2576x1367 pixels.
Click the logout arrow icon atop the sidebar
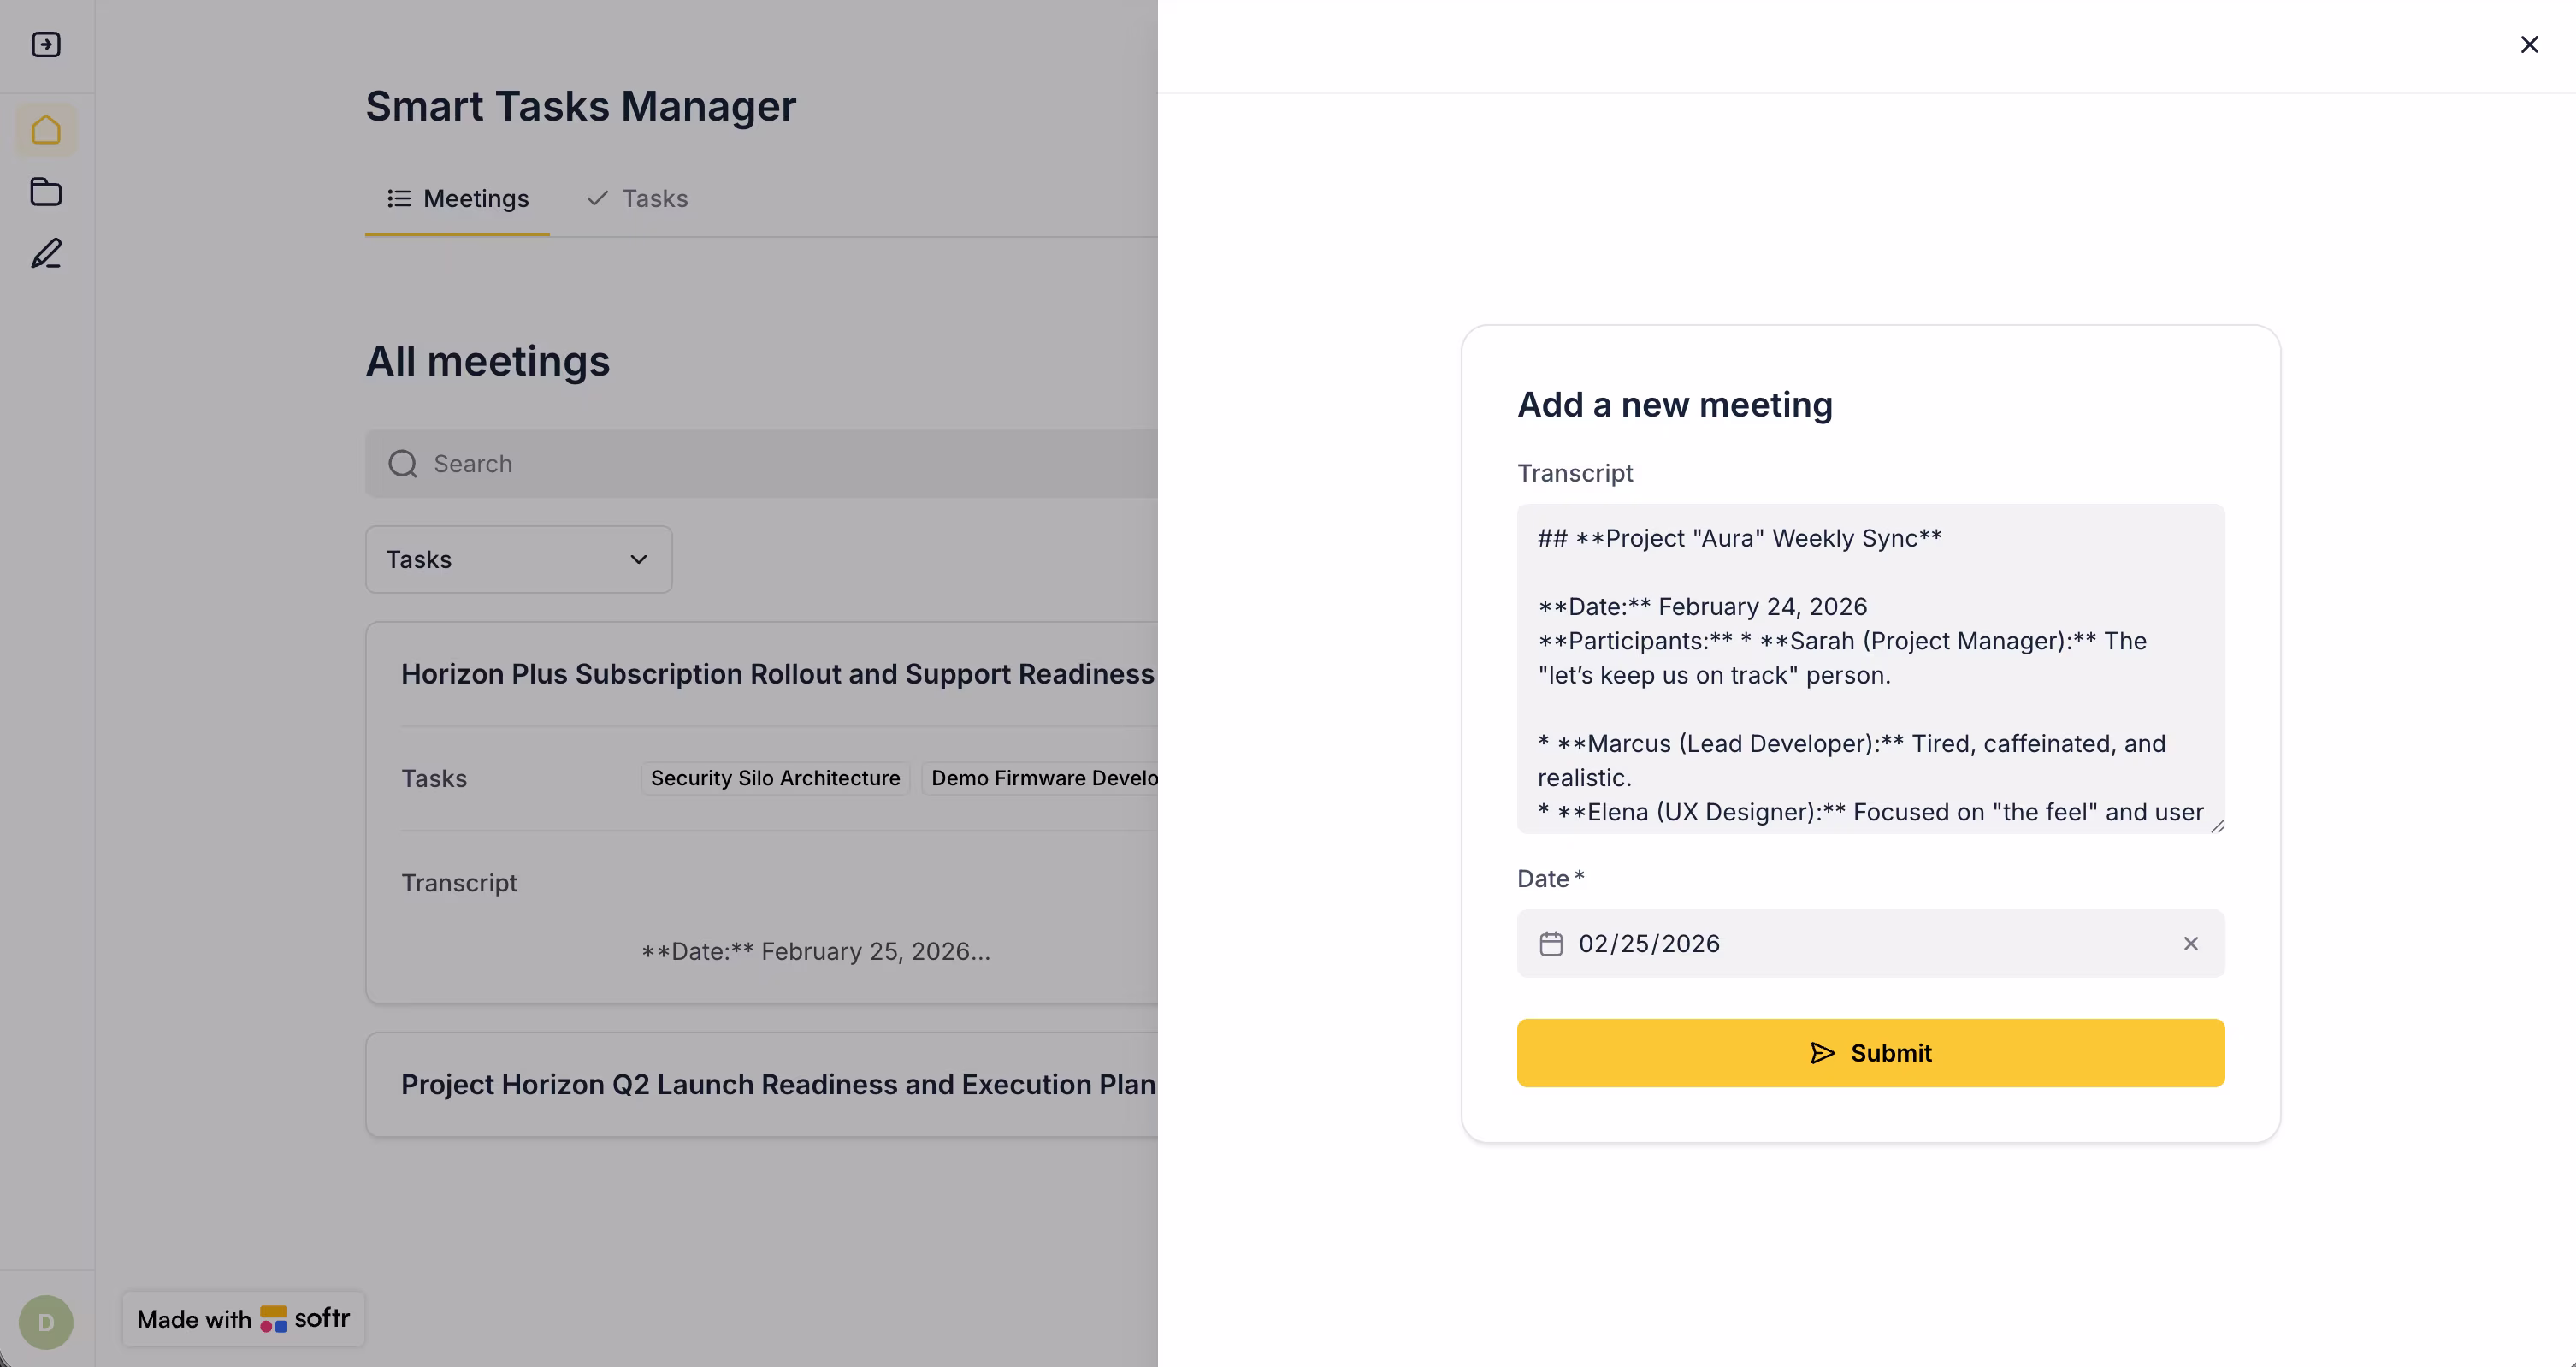46,44
